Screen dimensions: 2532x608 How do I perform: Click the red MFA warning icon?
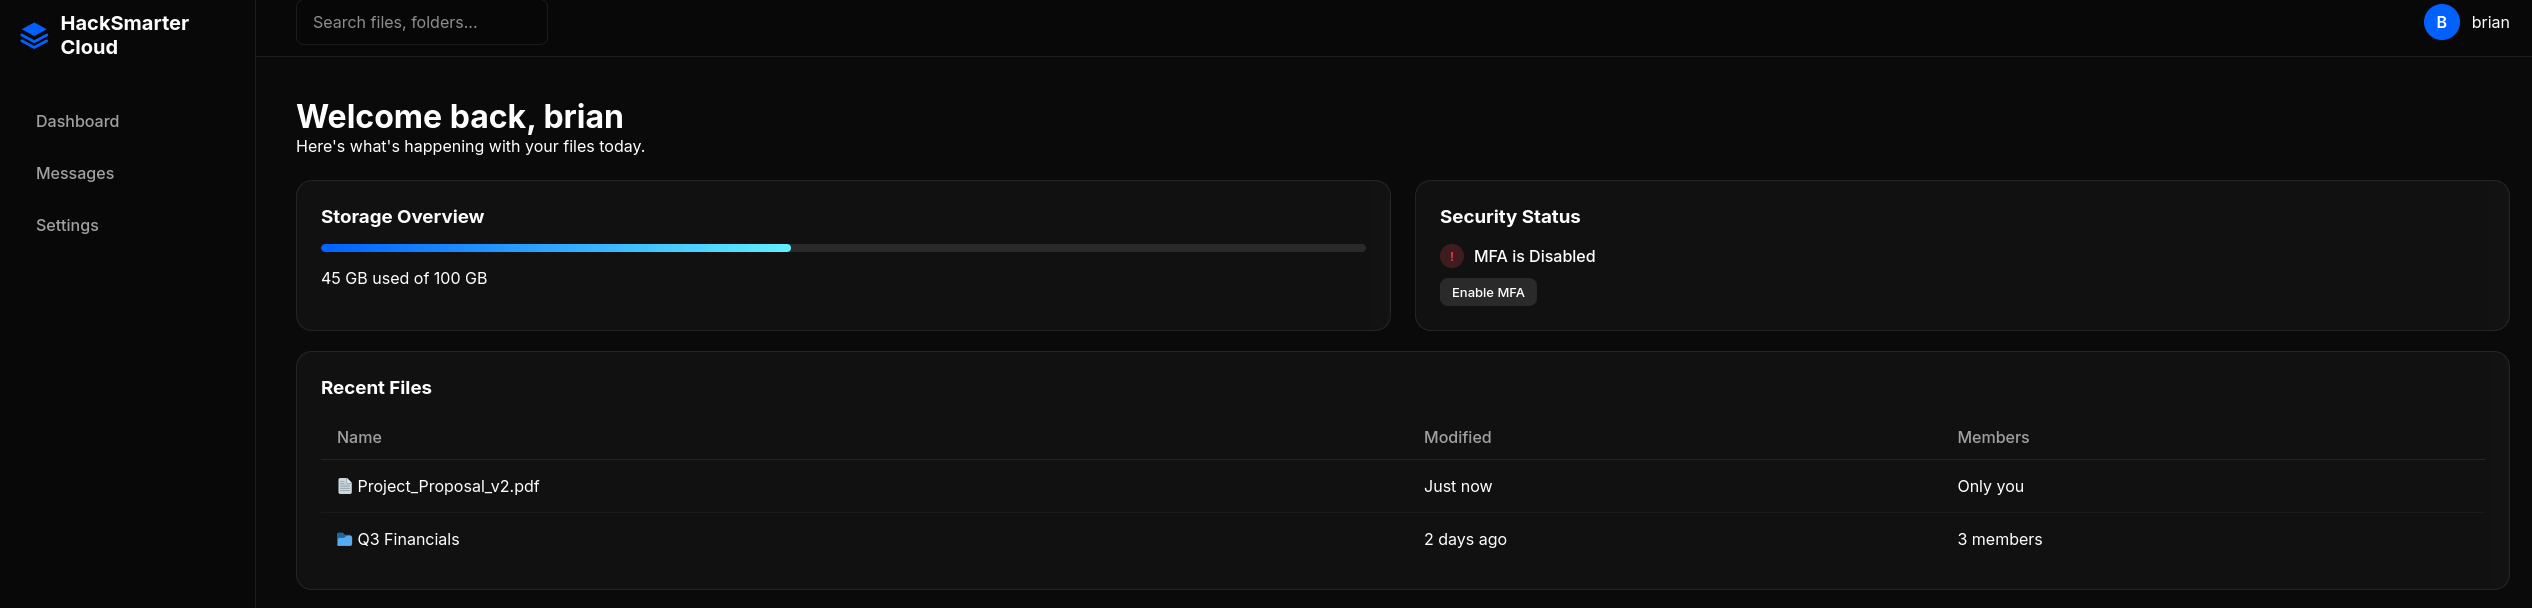(1451, 256)
